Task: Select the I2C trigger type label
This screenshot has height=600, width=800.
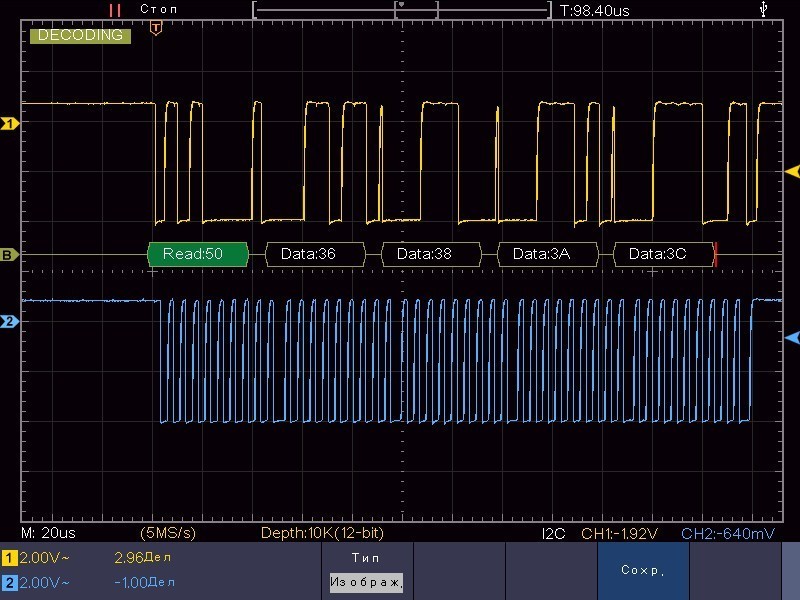Action: [553, 533]
